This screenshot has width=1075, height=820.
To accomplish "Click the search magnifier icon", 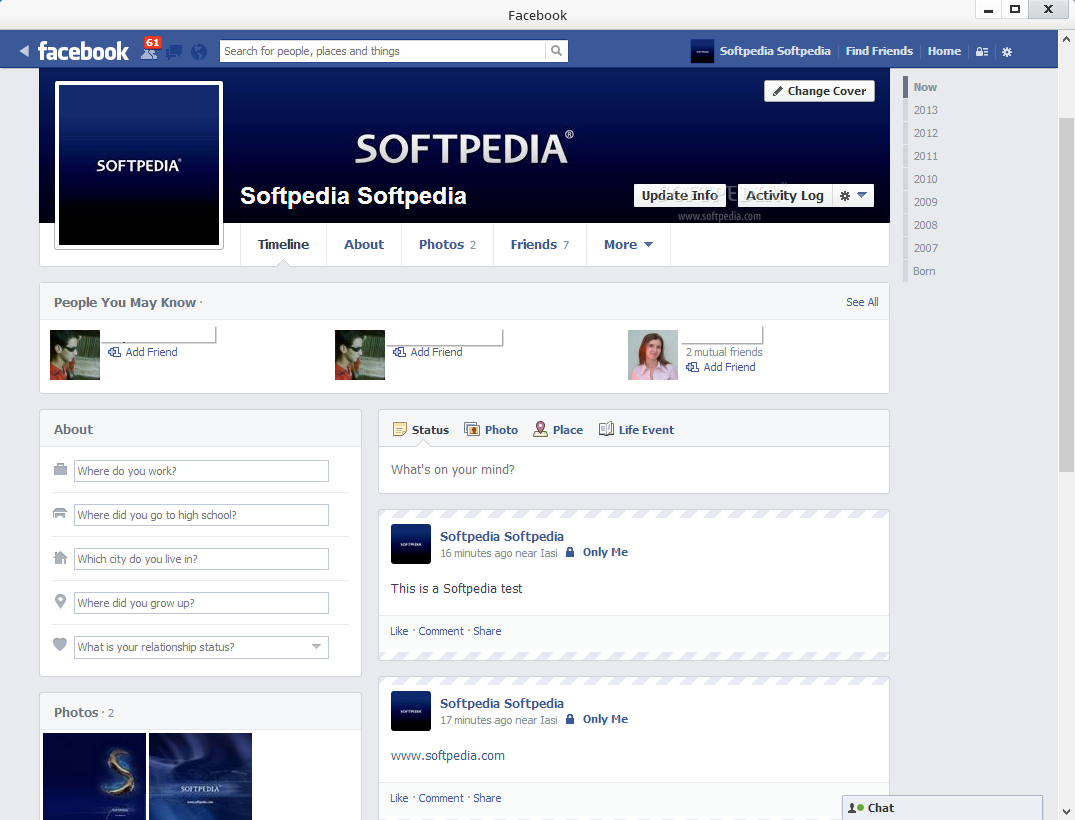I will click(556, 51).
